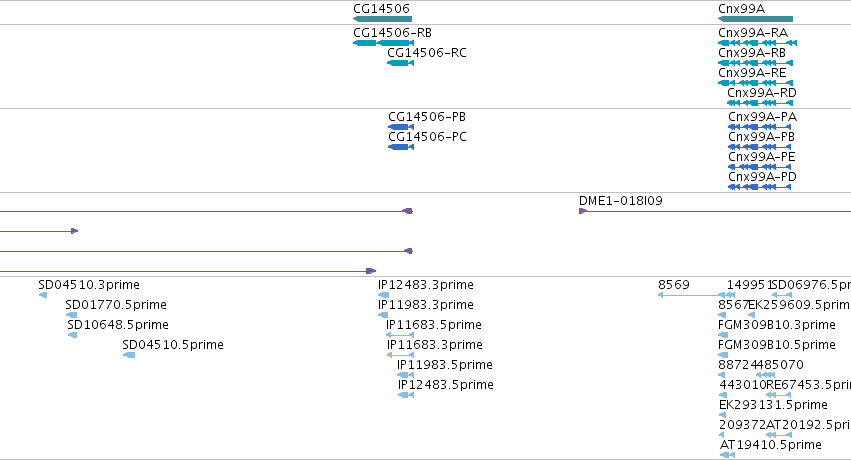851x460 pixels.
Task: Select EST label SD10648.5prime
Action: [x=118, y=325]
